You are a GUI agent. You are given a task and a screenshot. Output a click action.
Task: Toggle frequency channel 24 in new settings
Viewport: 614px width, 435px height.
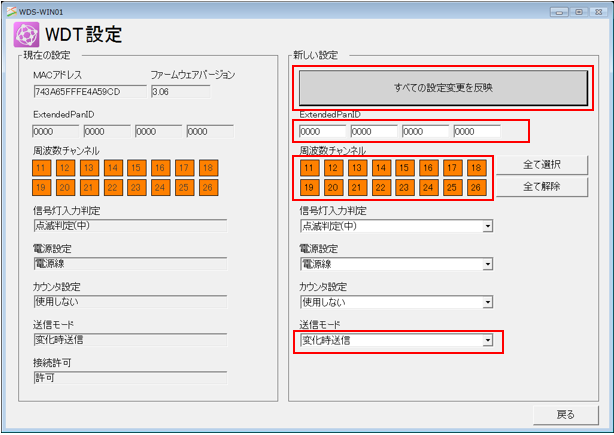coord(428,187)
